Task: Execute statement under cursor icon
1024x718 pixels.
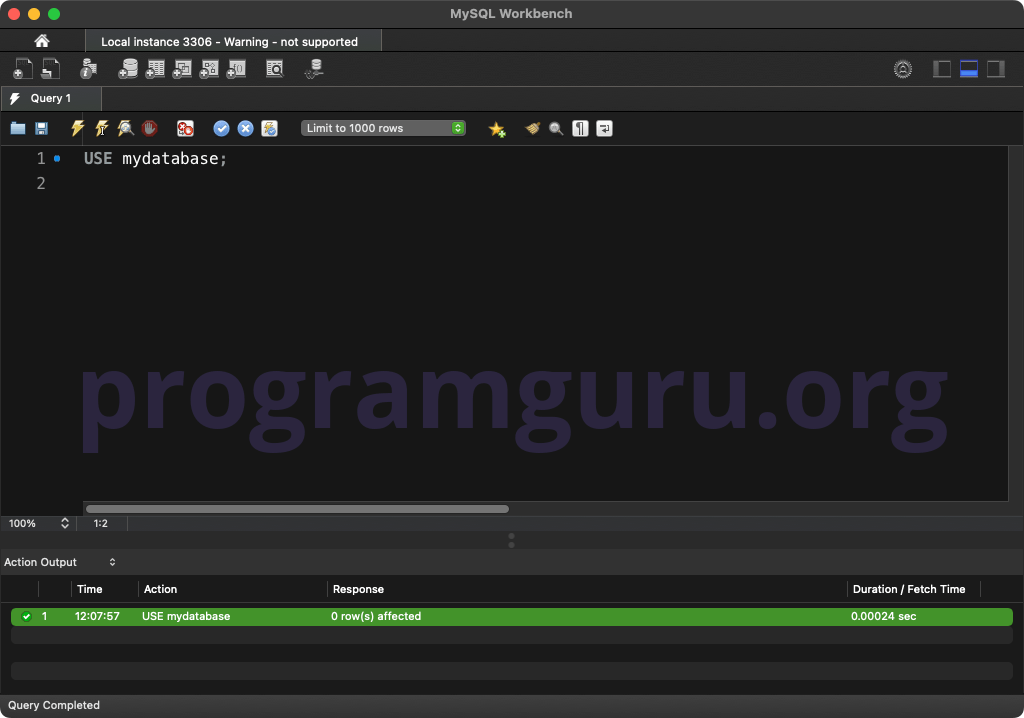Action: point(102,128)
